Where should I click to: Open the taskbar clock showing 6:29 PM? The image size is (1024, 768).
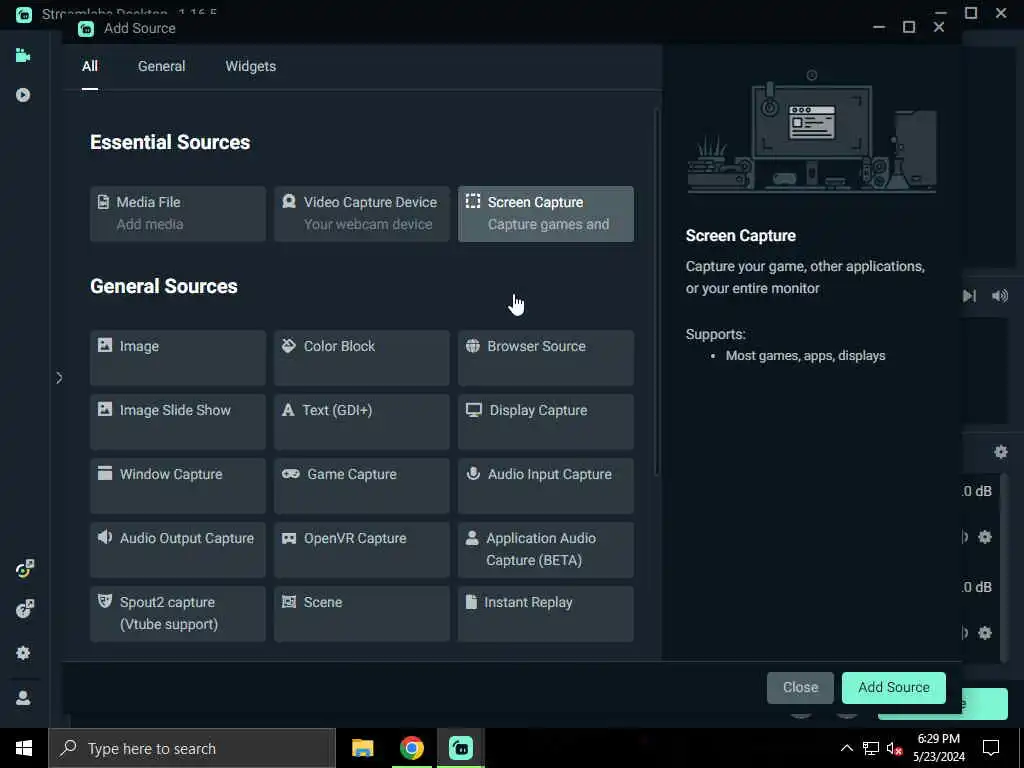tap(938, 748)
